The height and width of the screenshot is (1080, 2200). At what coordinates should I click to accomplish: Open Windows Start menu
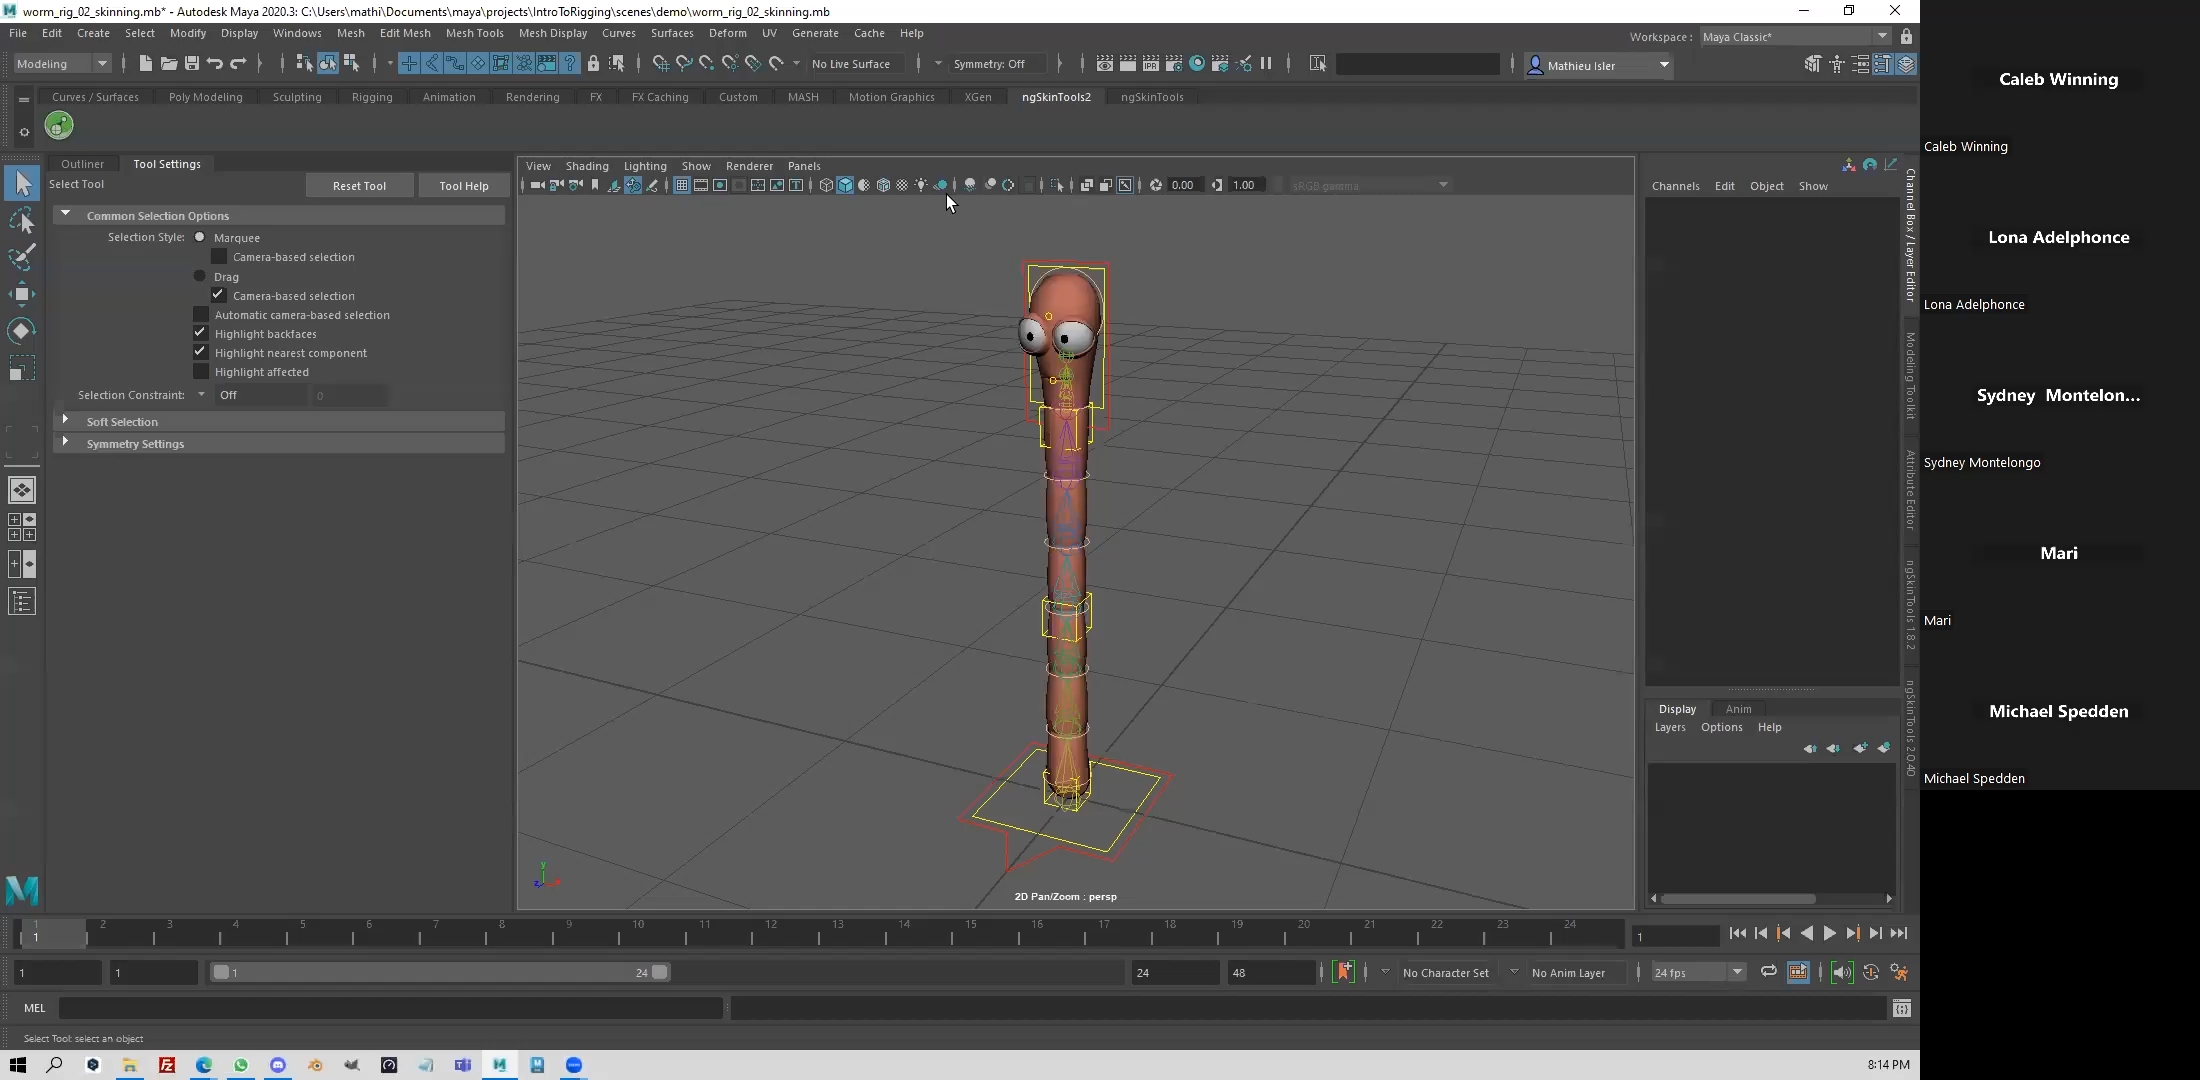(18, 1065)
